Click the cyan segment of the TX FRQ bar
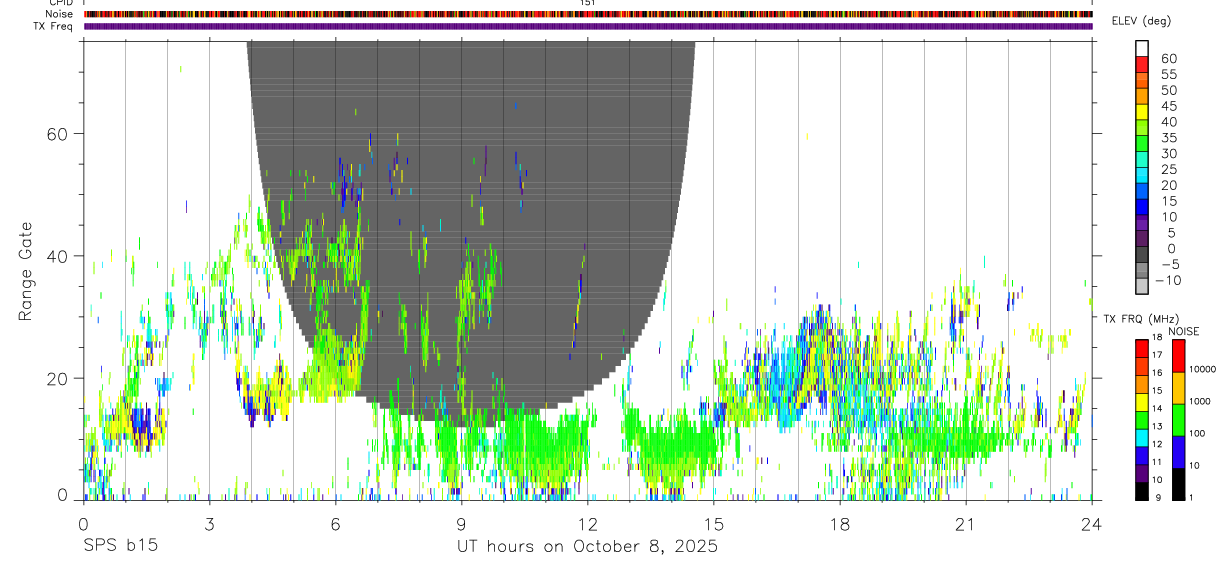The image size is (1228, 567). tap(1142, 438)
